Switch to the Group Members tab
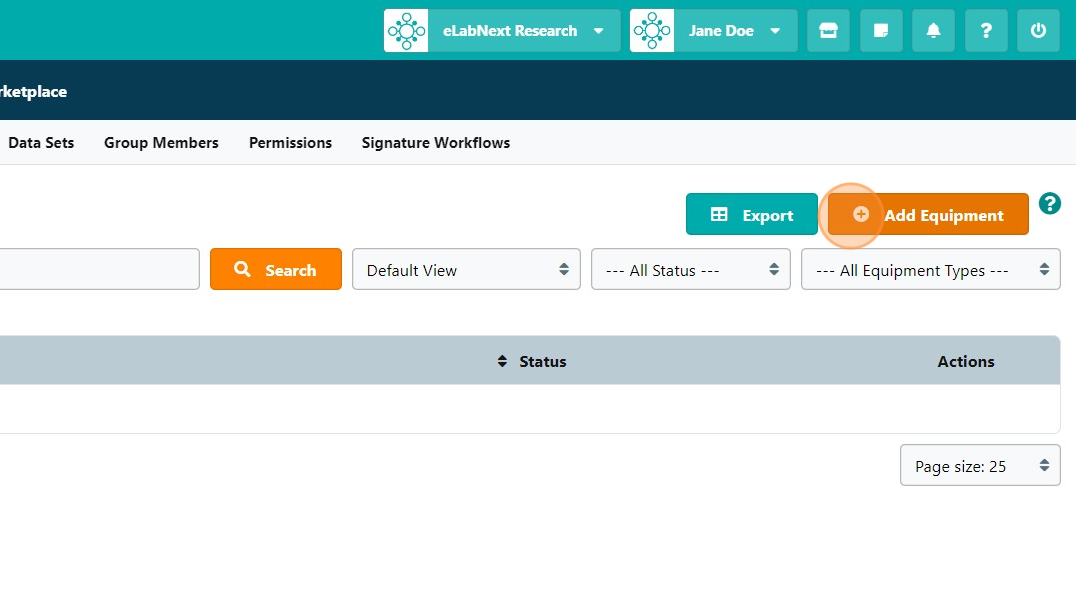The height and width of the screenshot is (600, 1076). click(161, 143)
